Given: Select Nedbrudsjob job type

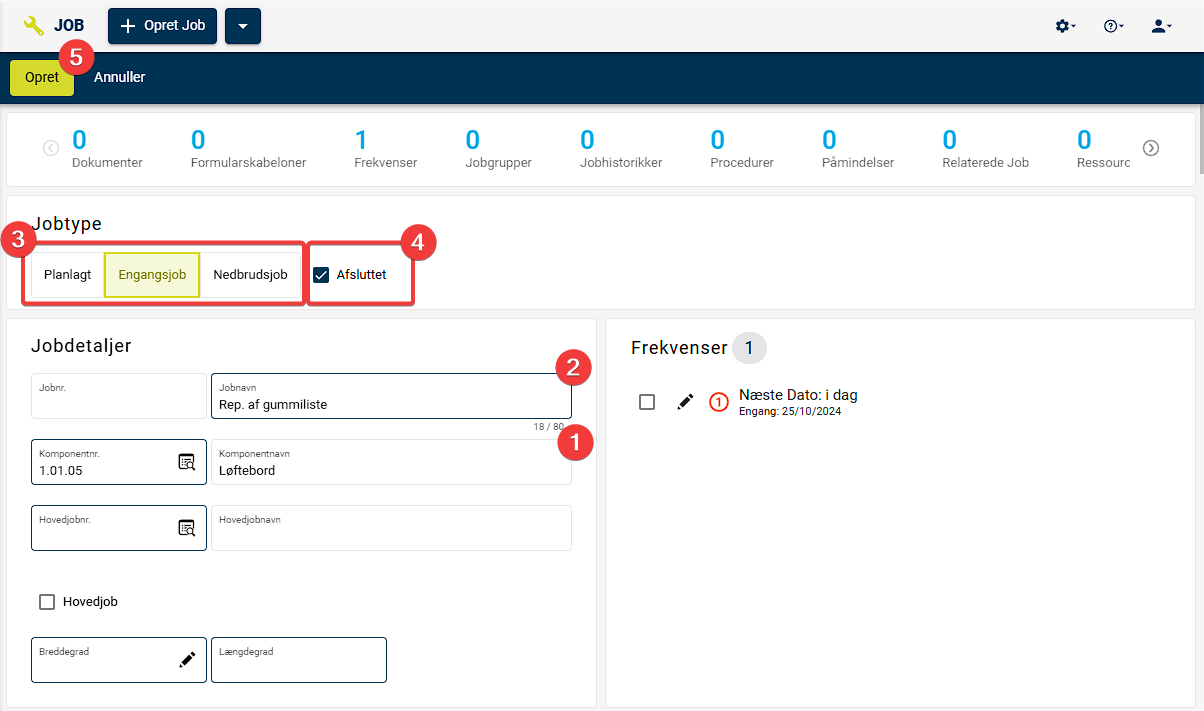Looking at the screenshot, I should pyautogui.click(x=250, y=275).
